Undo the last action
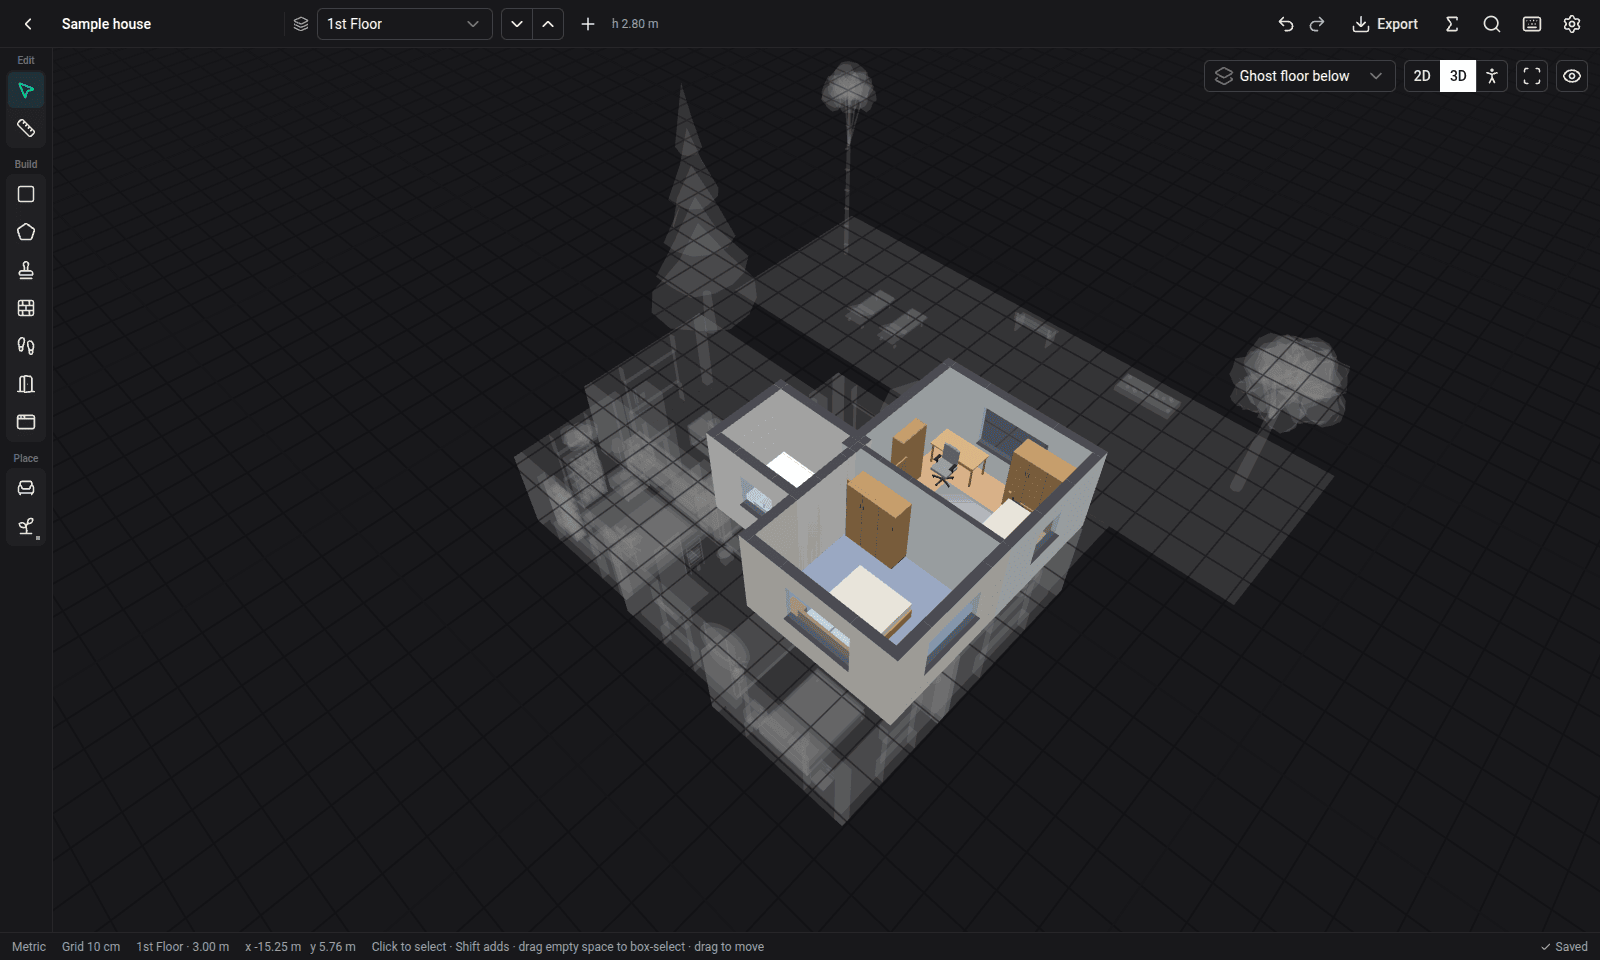Image resolution: width=1600 pixels, height=960 pixels. point(1286,24)
